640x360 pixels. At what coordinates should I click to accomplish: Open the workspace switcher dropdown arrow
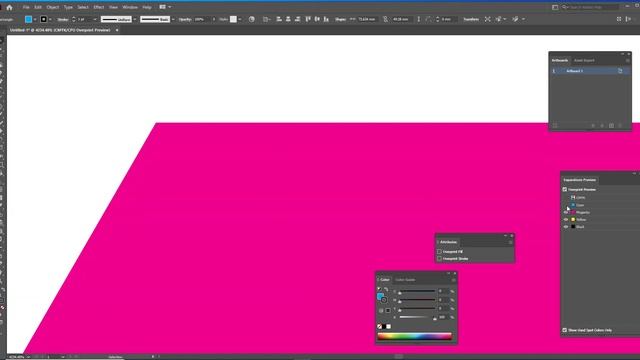coord(170,7)
